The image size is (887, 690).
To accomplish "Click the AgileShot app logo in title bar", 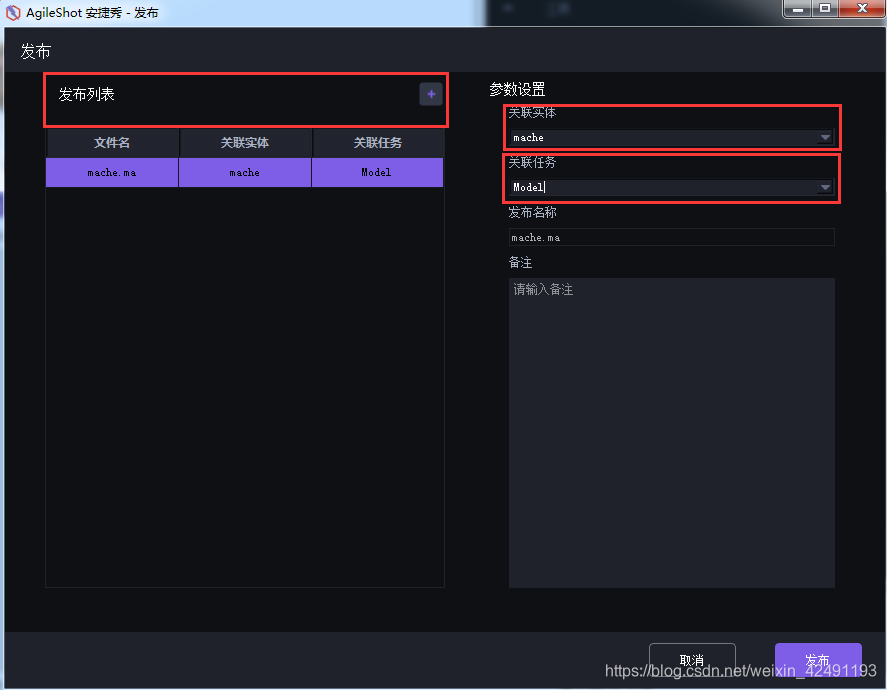I will [12, 12].
